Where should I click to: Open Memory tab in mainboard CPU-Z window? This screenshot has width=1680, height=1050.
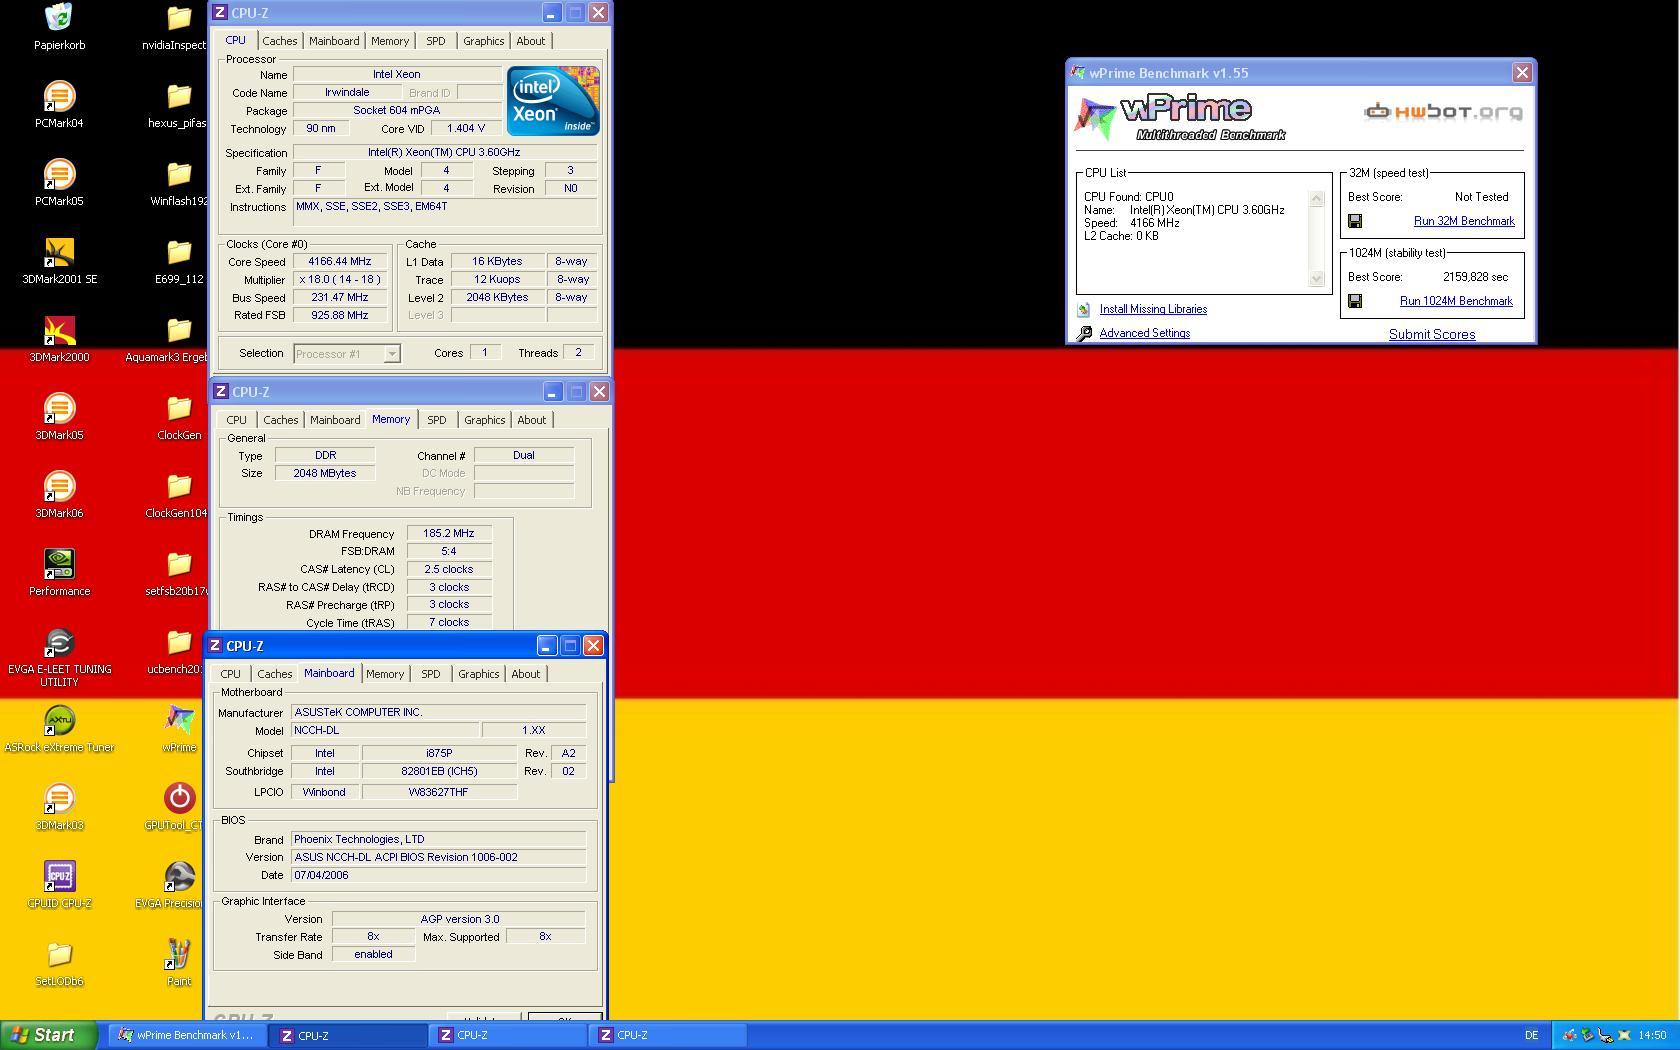click(x=384, y=674)
